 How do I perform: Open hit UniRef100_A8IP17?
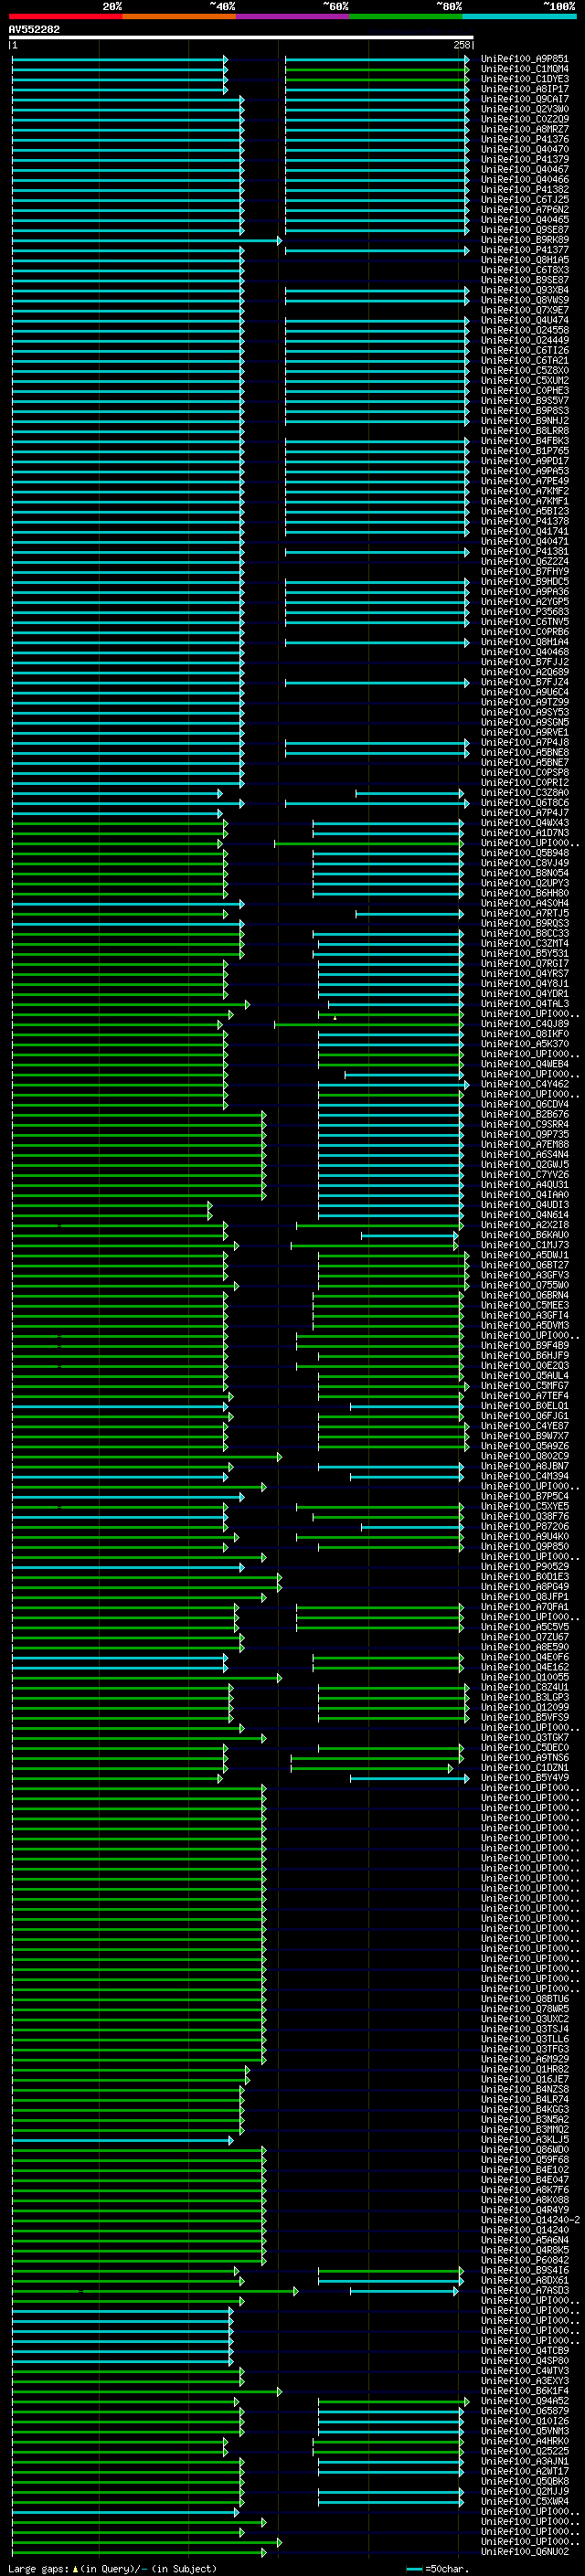click(524, 89)
